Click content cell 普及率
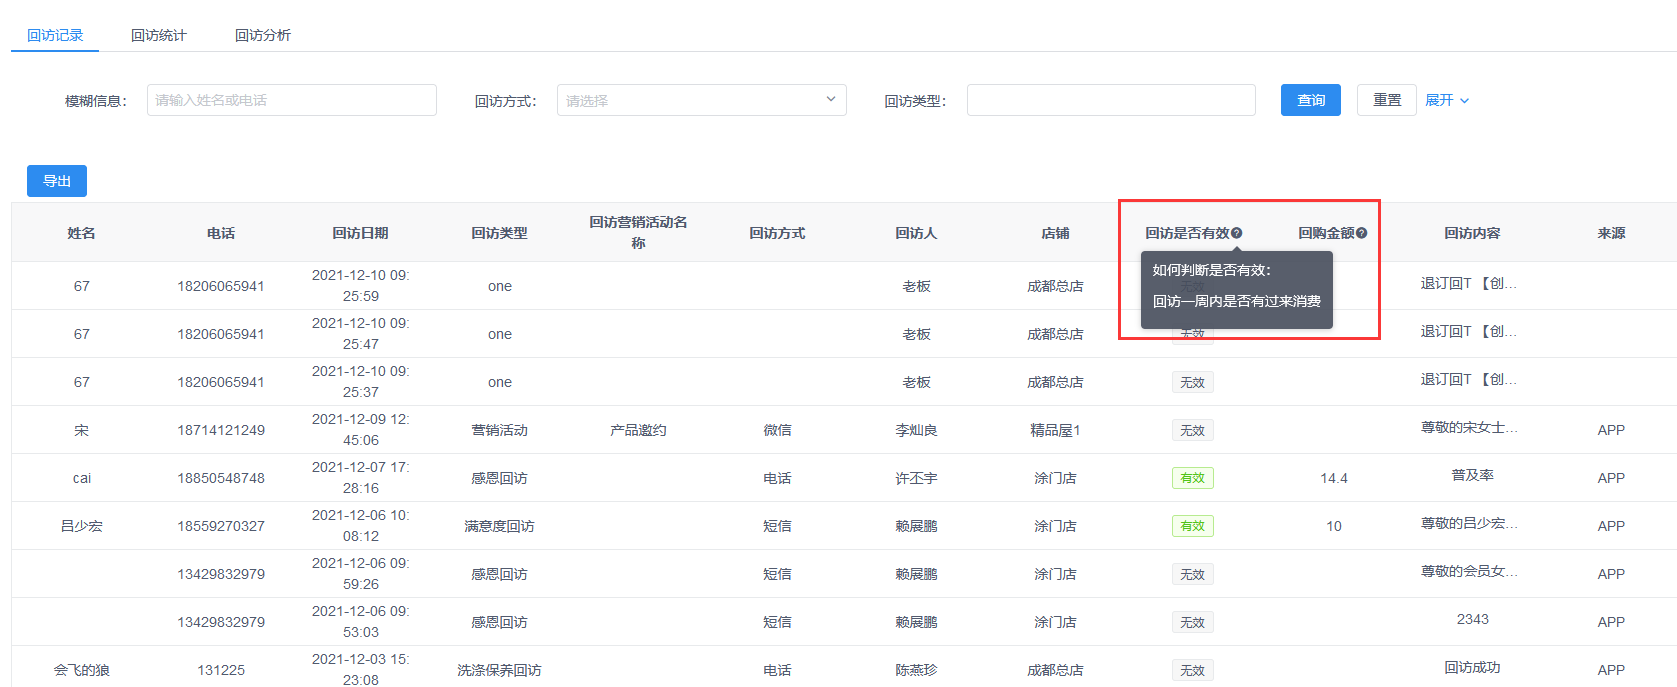Image resolution: width=1677 pixels, height=687 pixels. point(1472,475)
